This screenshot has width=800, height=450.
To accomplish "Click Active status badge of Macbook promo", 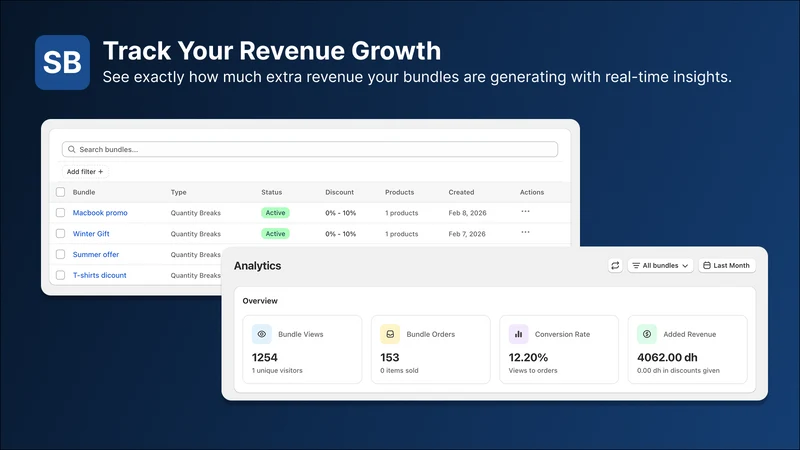I will click(x=276, y=213).
